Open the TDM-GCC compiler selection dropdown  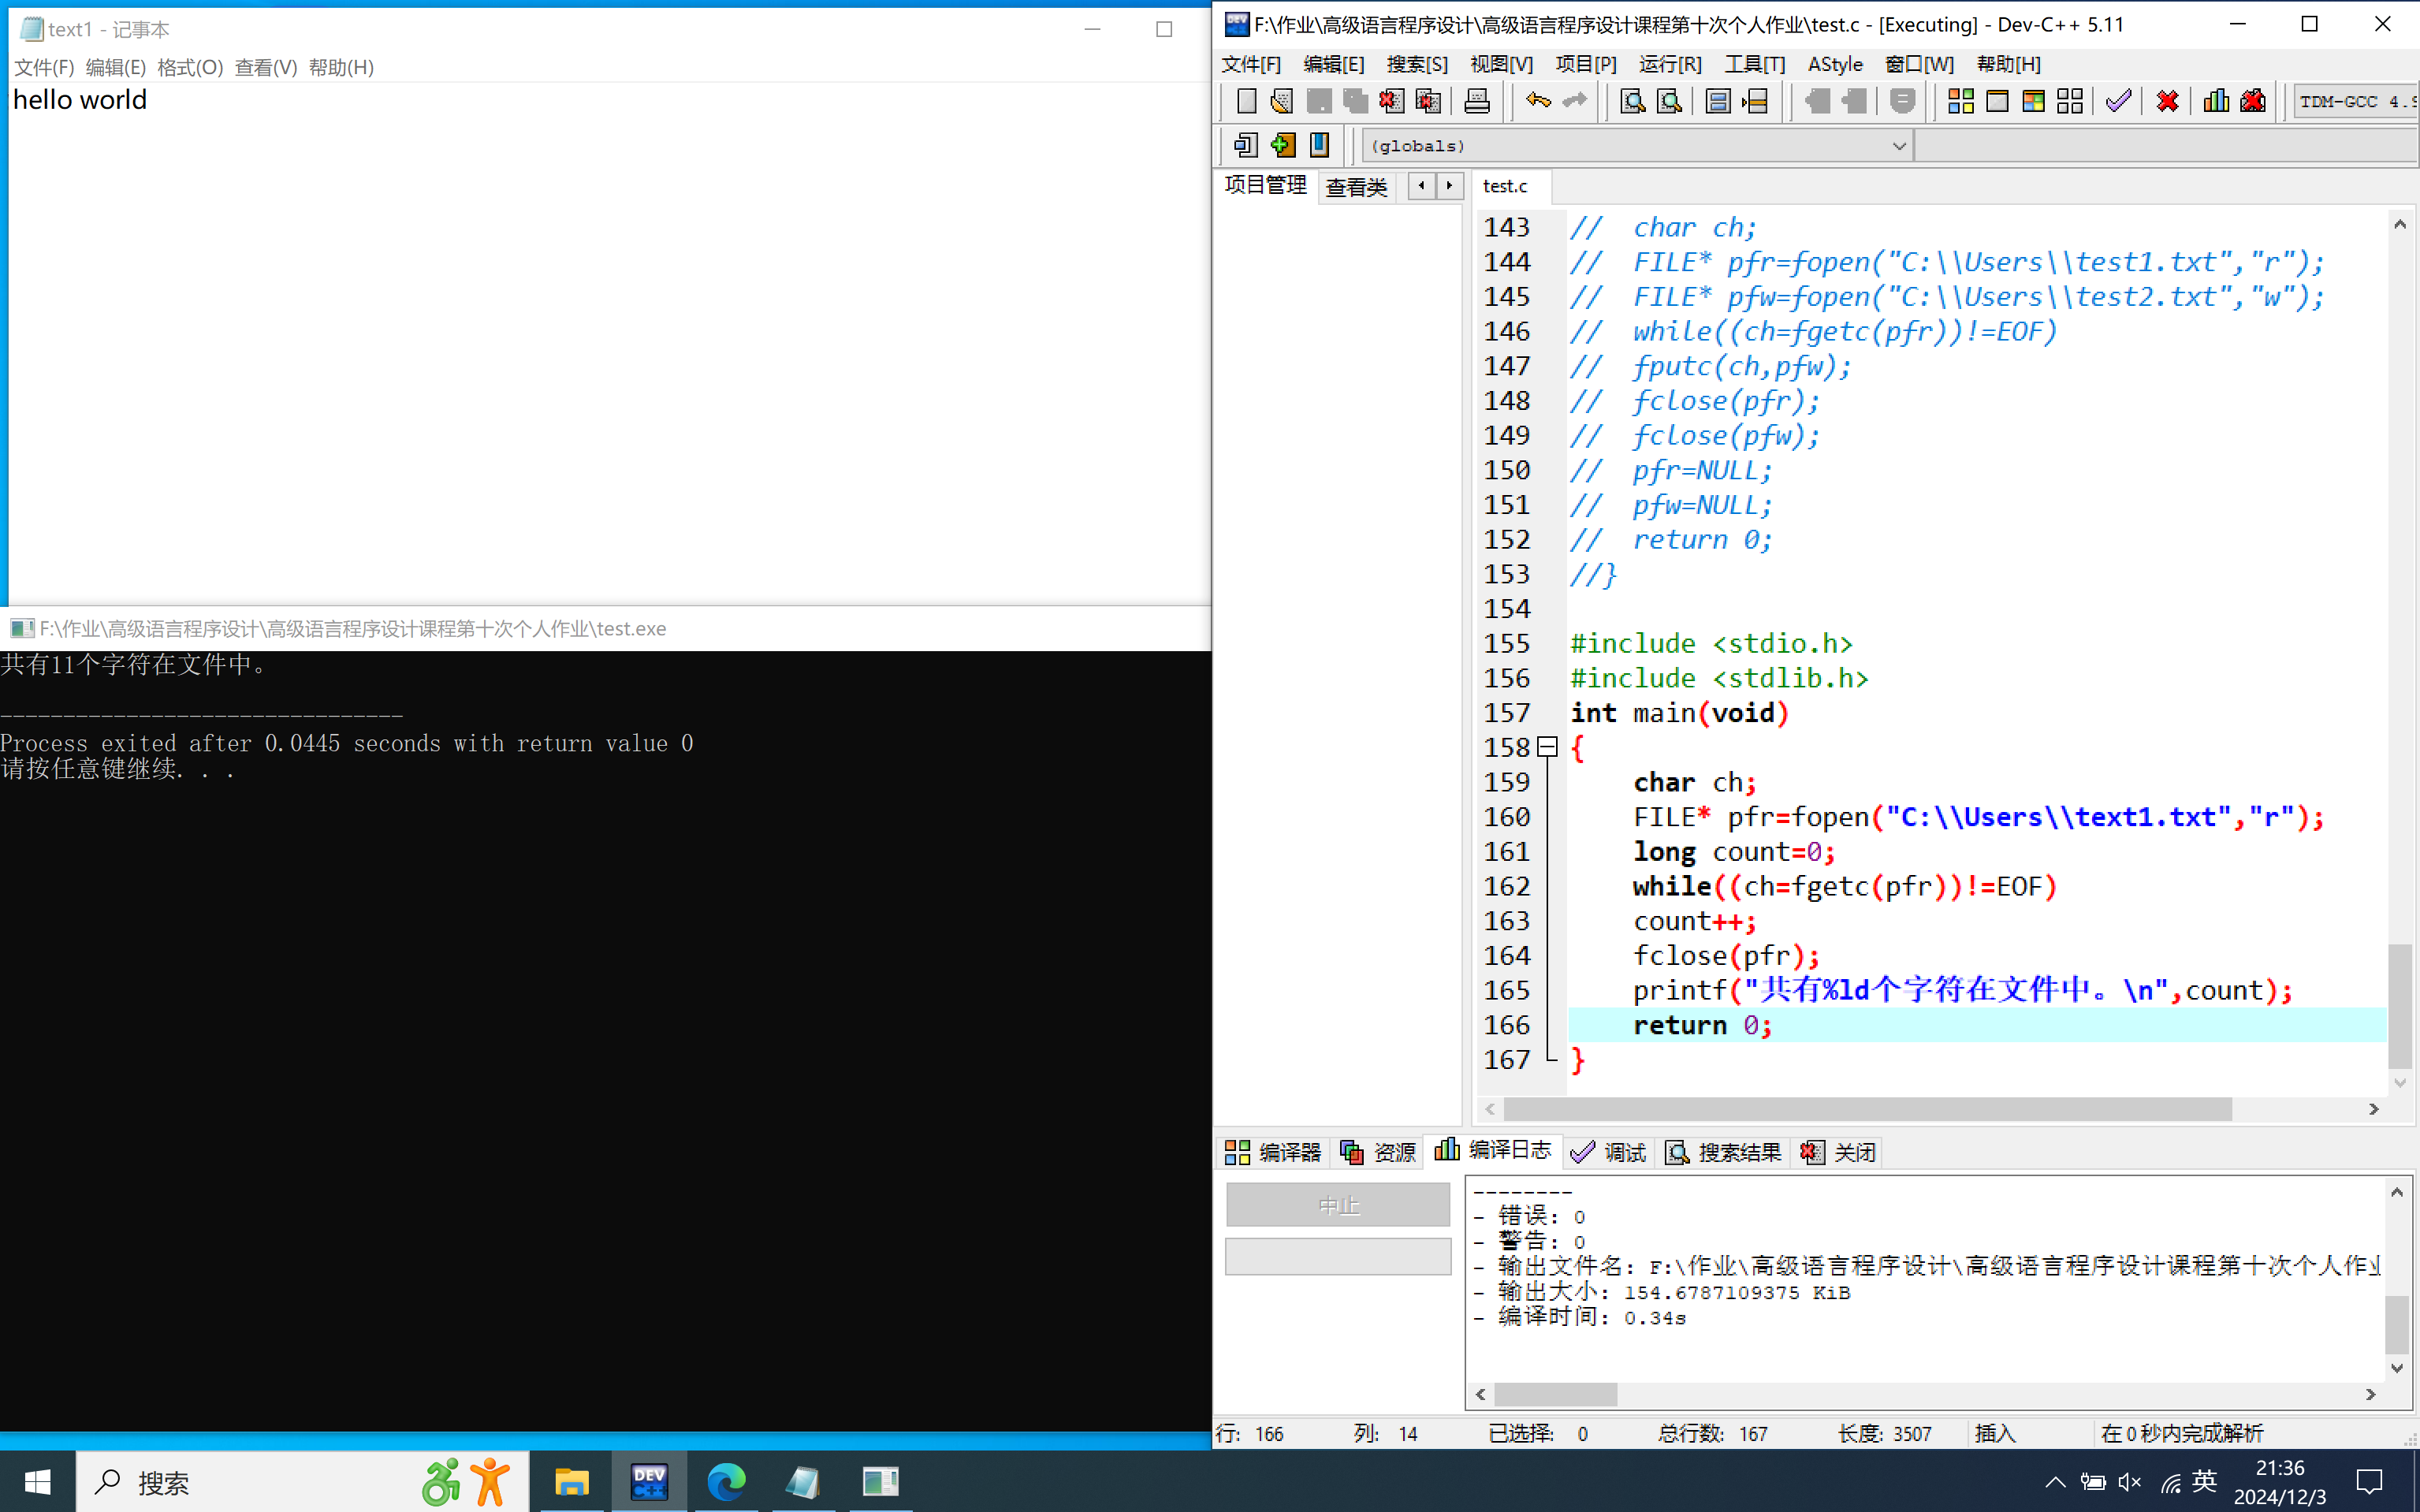2355,102
